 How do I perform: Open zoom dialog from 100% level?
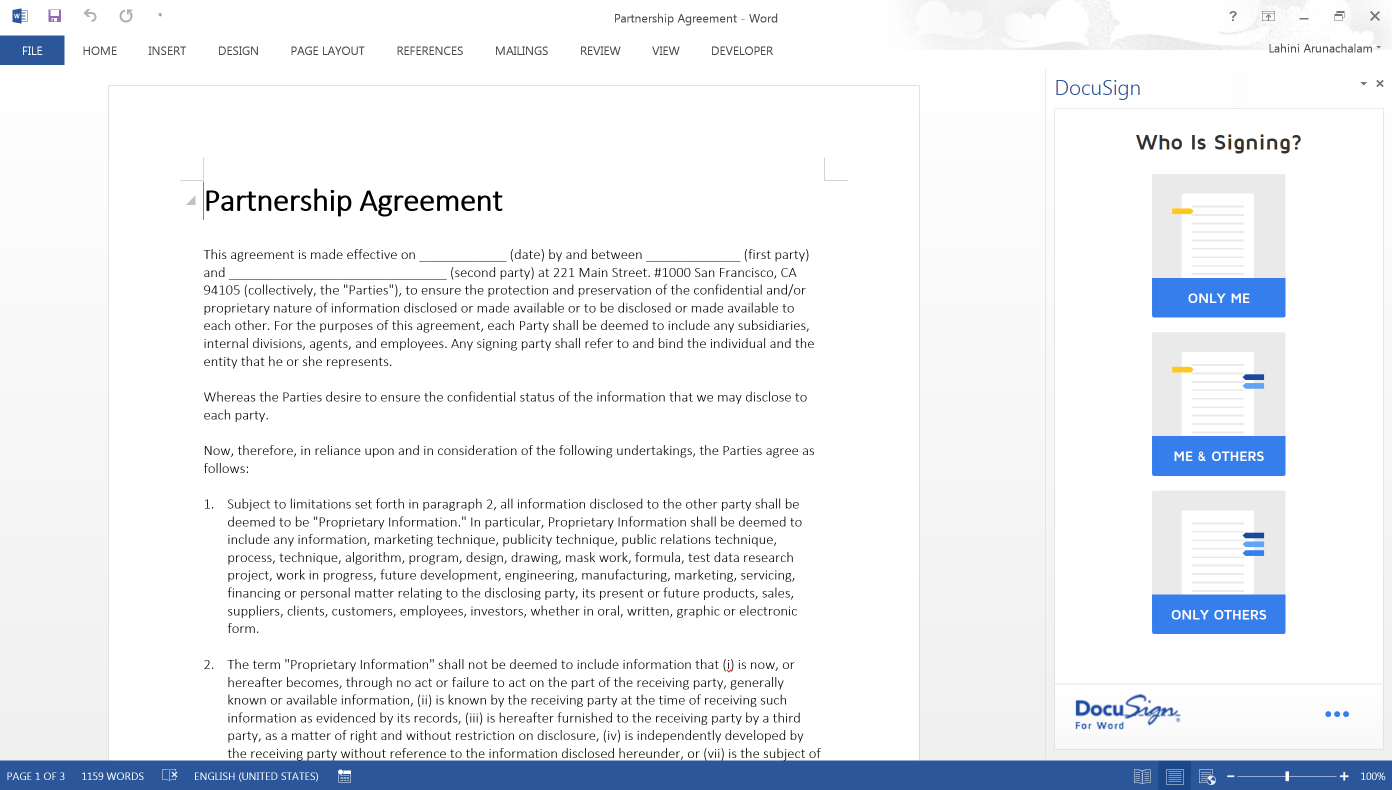(x=1372, y=776)
